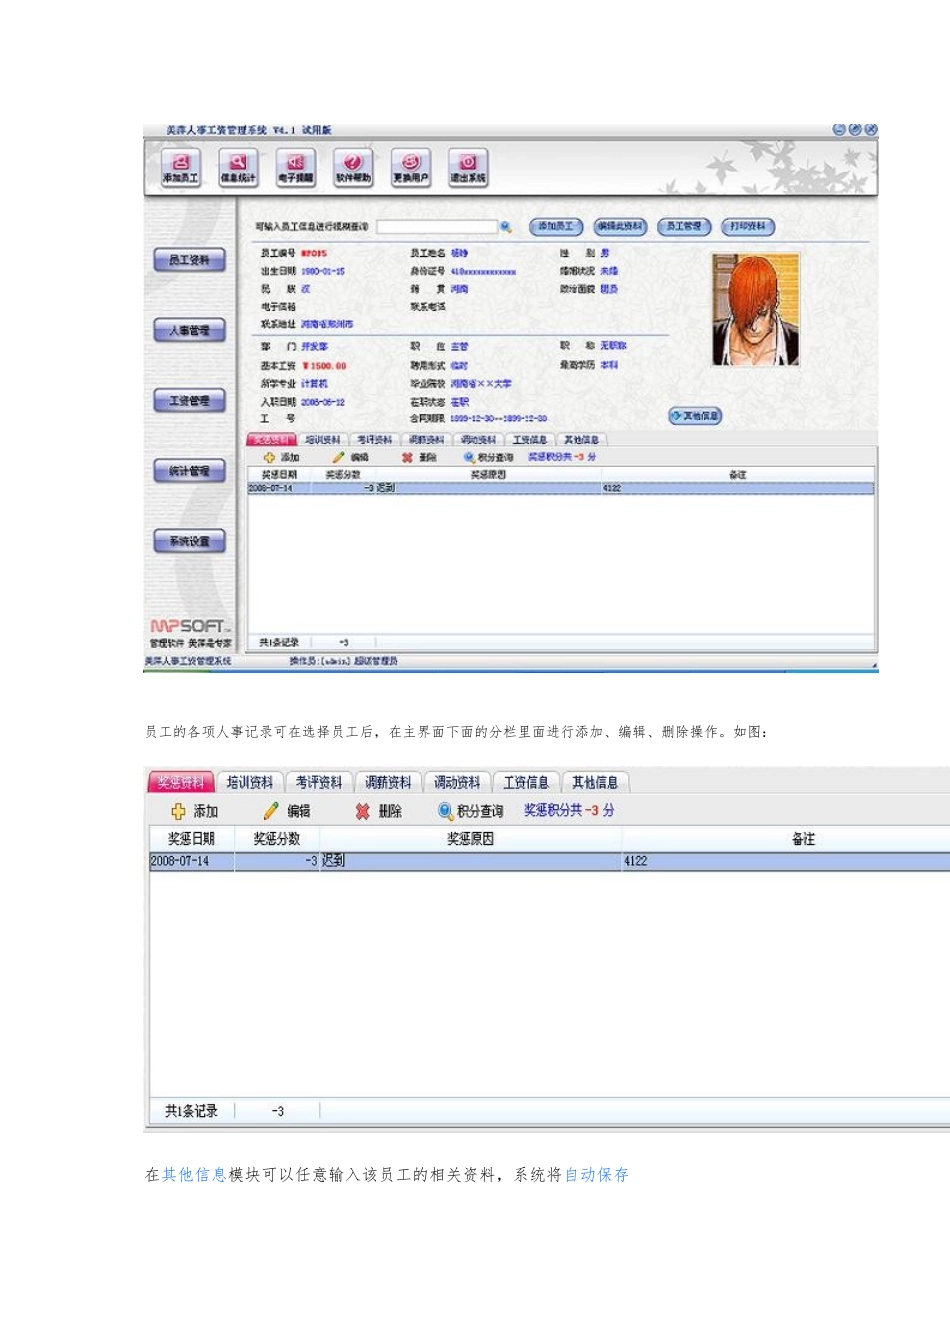
Task: Click the 共1条记录 footer in the enlarged panel
Action: 192,1111
